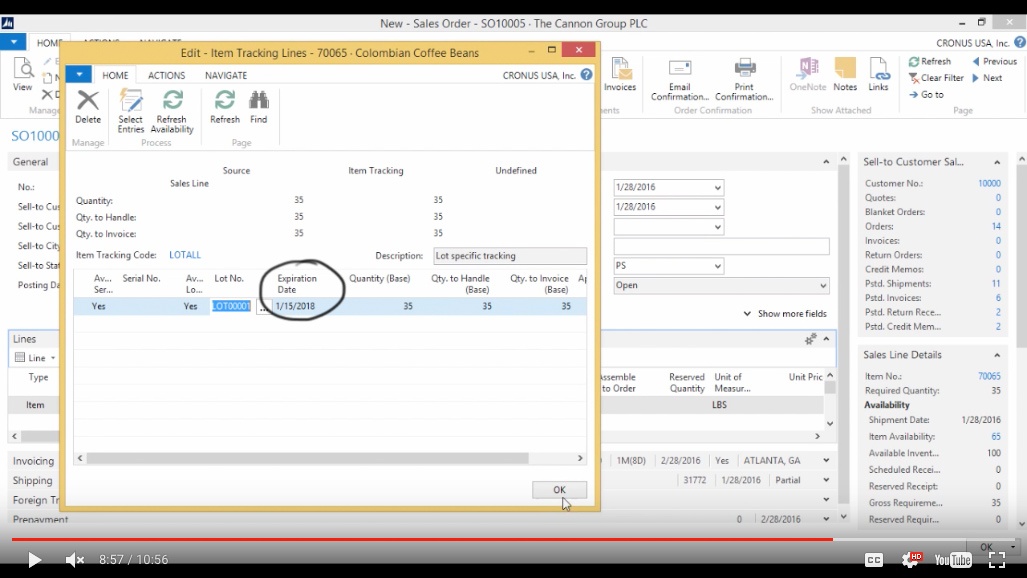Open the second 1/28/2016 date dropdown

[x=717, y=207]
